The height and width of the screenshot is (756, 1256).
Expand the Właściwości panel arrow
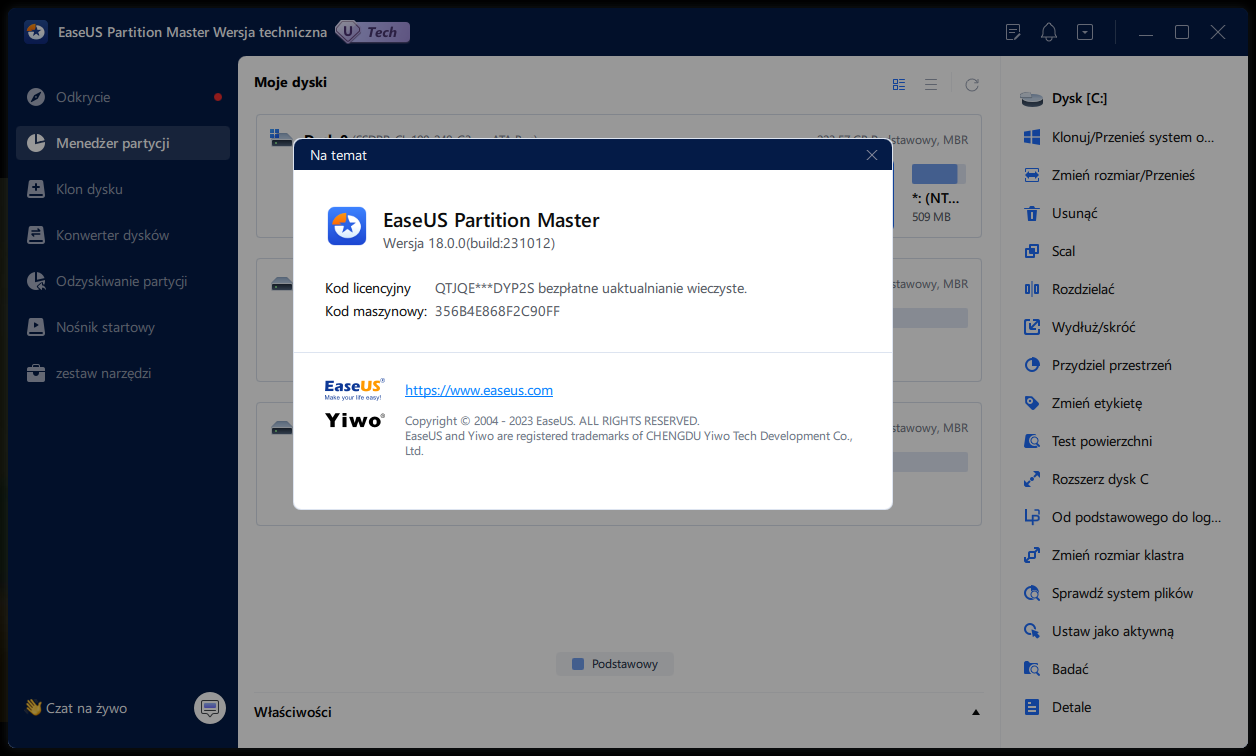(976, 713)
